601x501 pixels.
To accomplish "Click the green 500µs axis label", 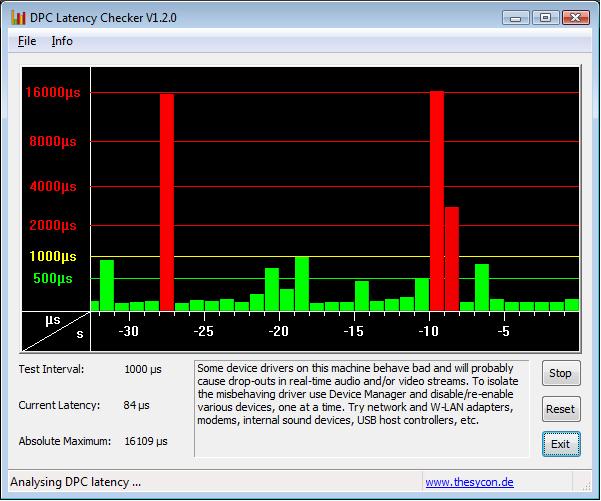I will 53,278.
